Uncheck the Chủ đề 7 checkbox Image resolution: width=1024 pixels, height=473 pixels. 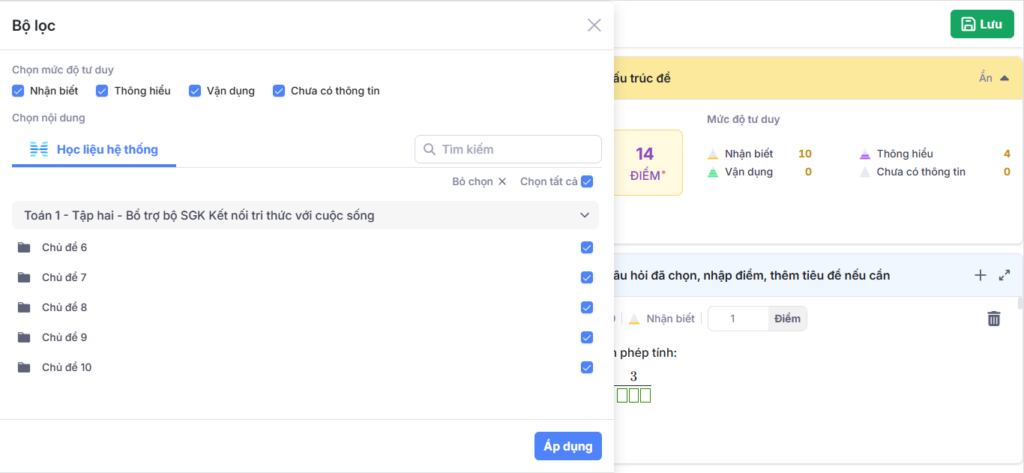point(587,277)
